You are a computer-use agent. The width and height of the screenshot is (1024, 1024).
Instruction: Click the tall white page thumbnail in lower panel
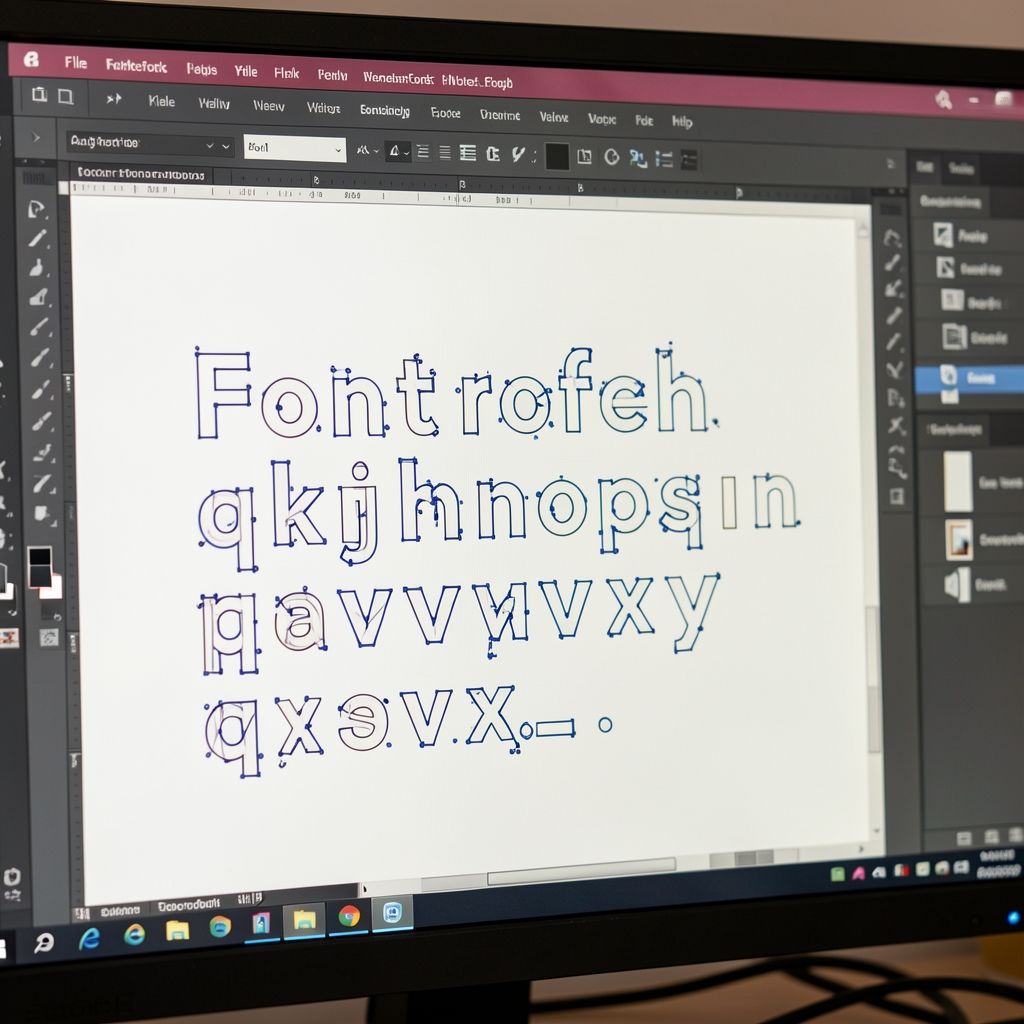click(958, 481)
